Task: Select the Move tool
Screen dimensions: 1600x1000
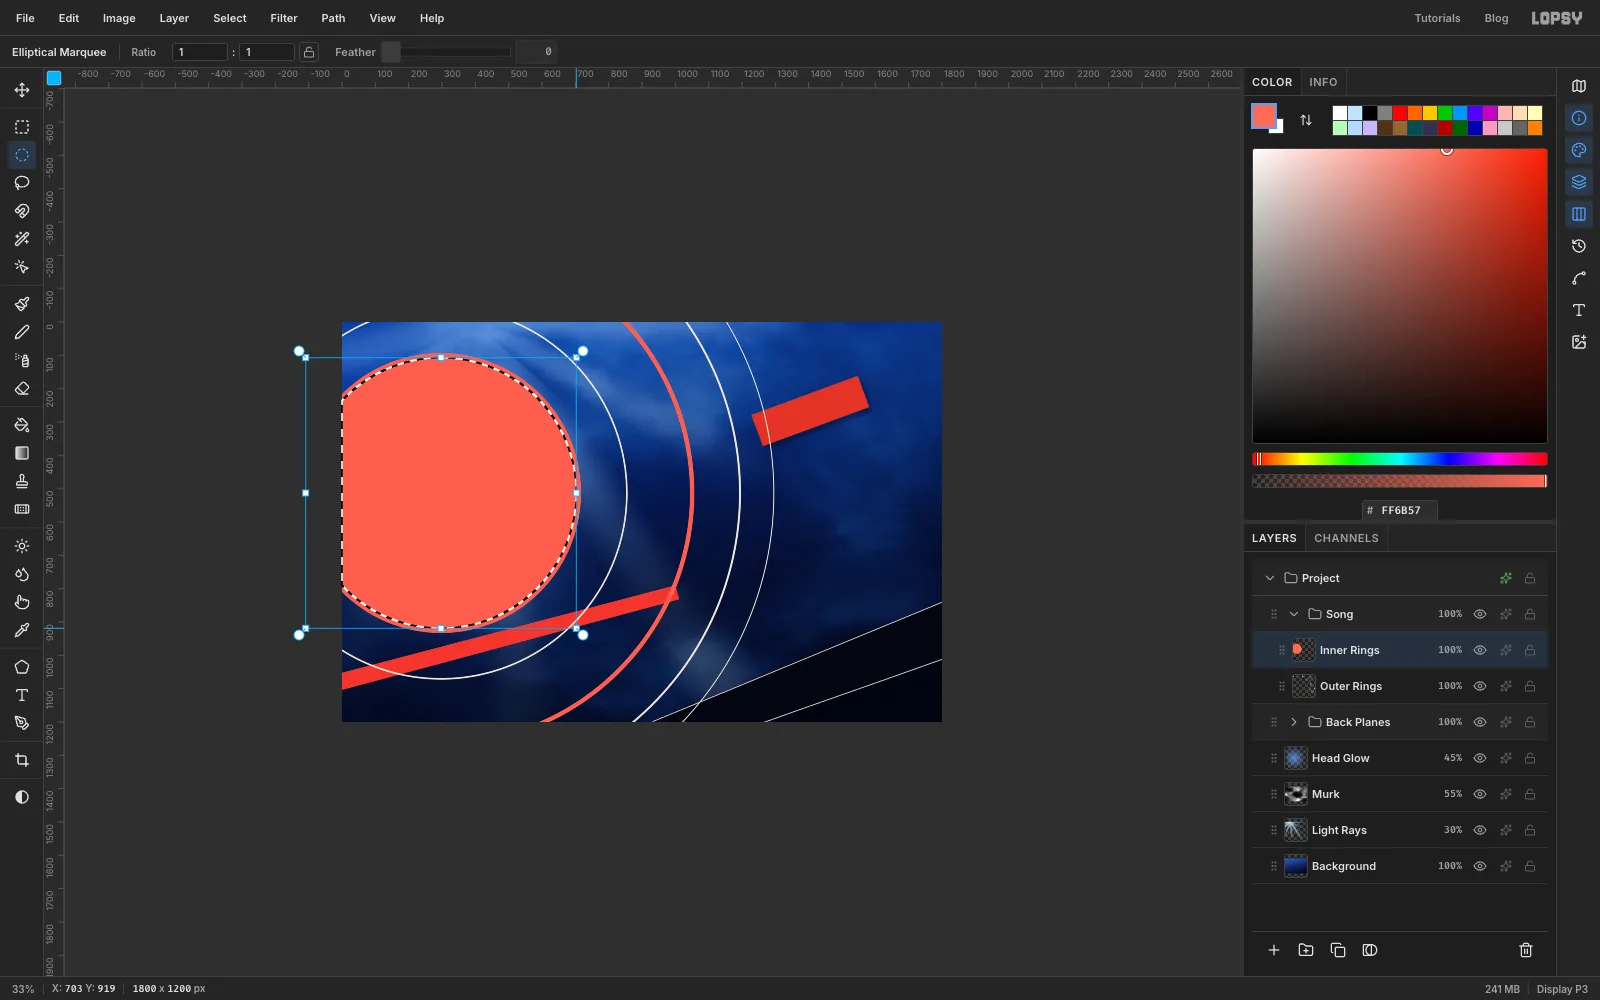Action: [x=22, y=90]
